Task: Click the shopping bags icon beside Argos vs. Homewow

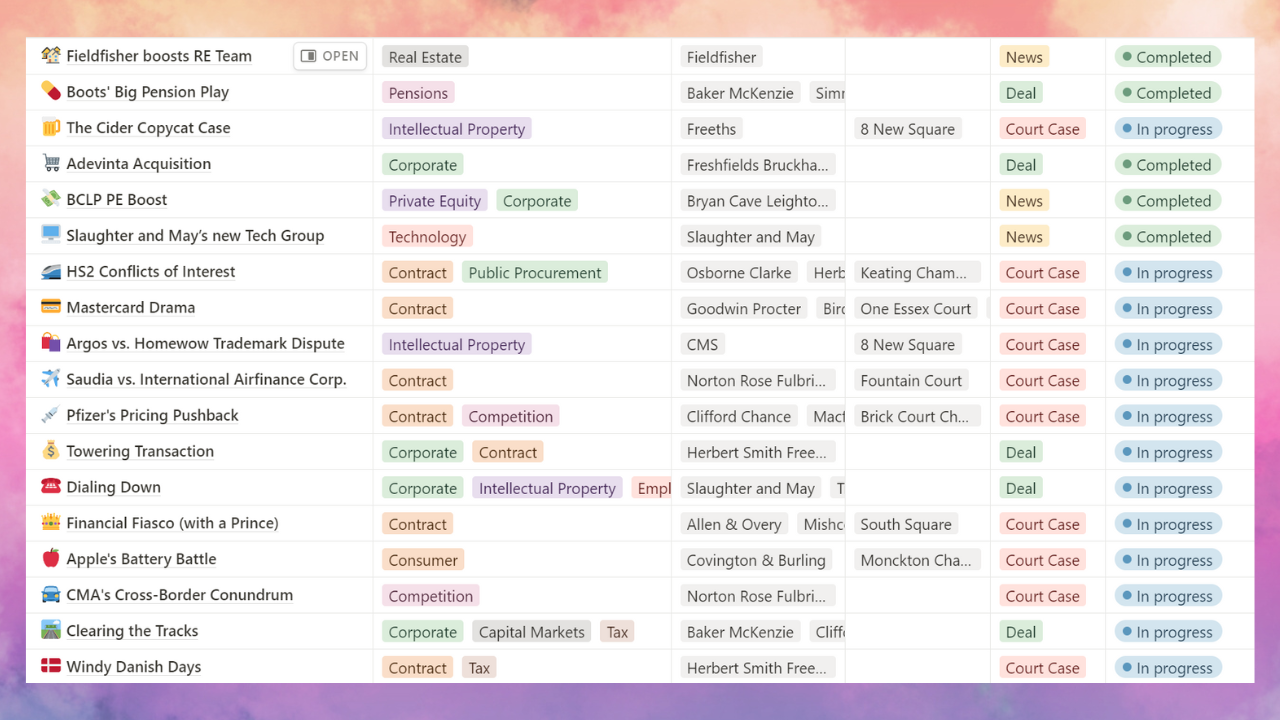Action: (x=51, y=344)
